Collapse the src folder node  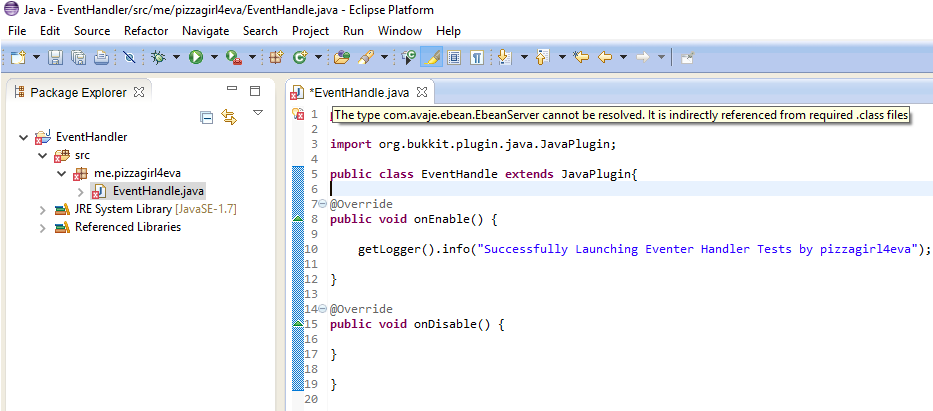42,156
